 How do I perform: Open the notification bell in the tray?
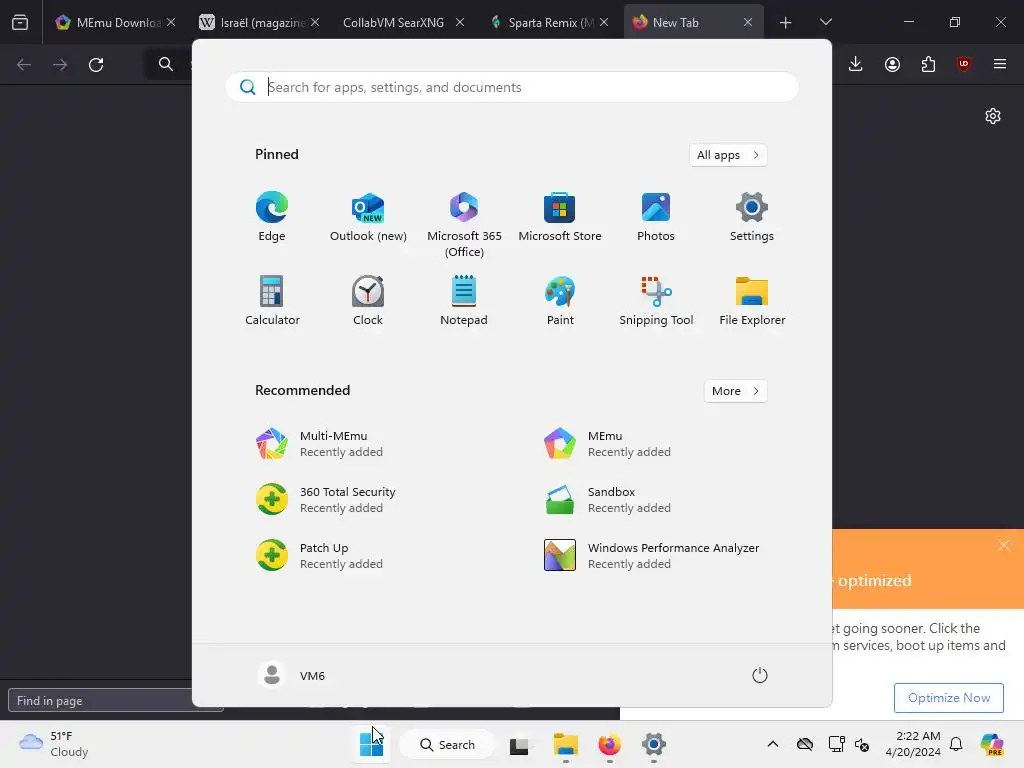[x=956, y=744]
